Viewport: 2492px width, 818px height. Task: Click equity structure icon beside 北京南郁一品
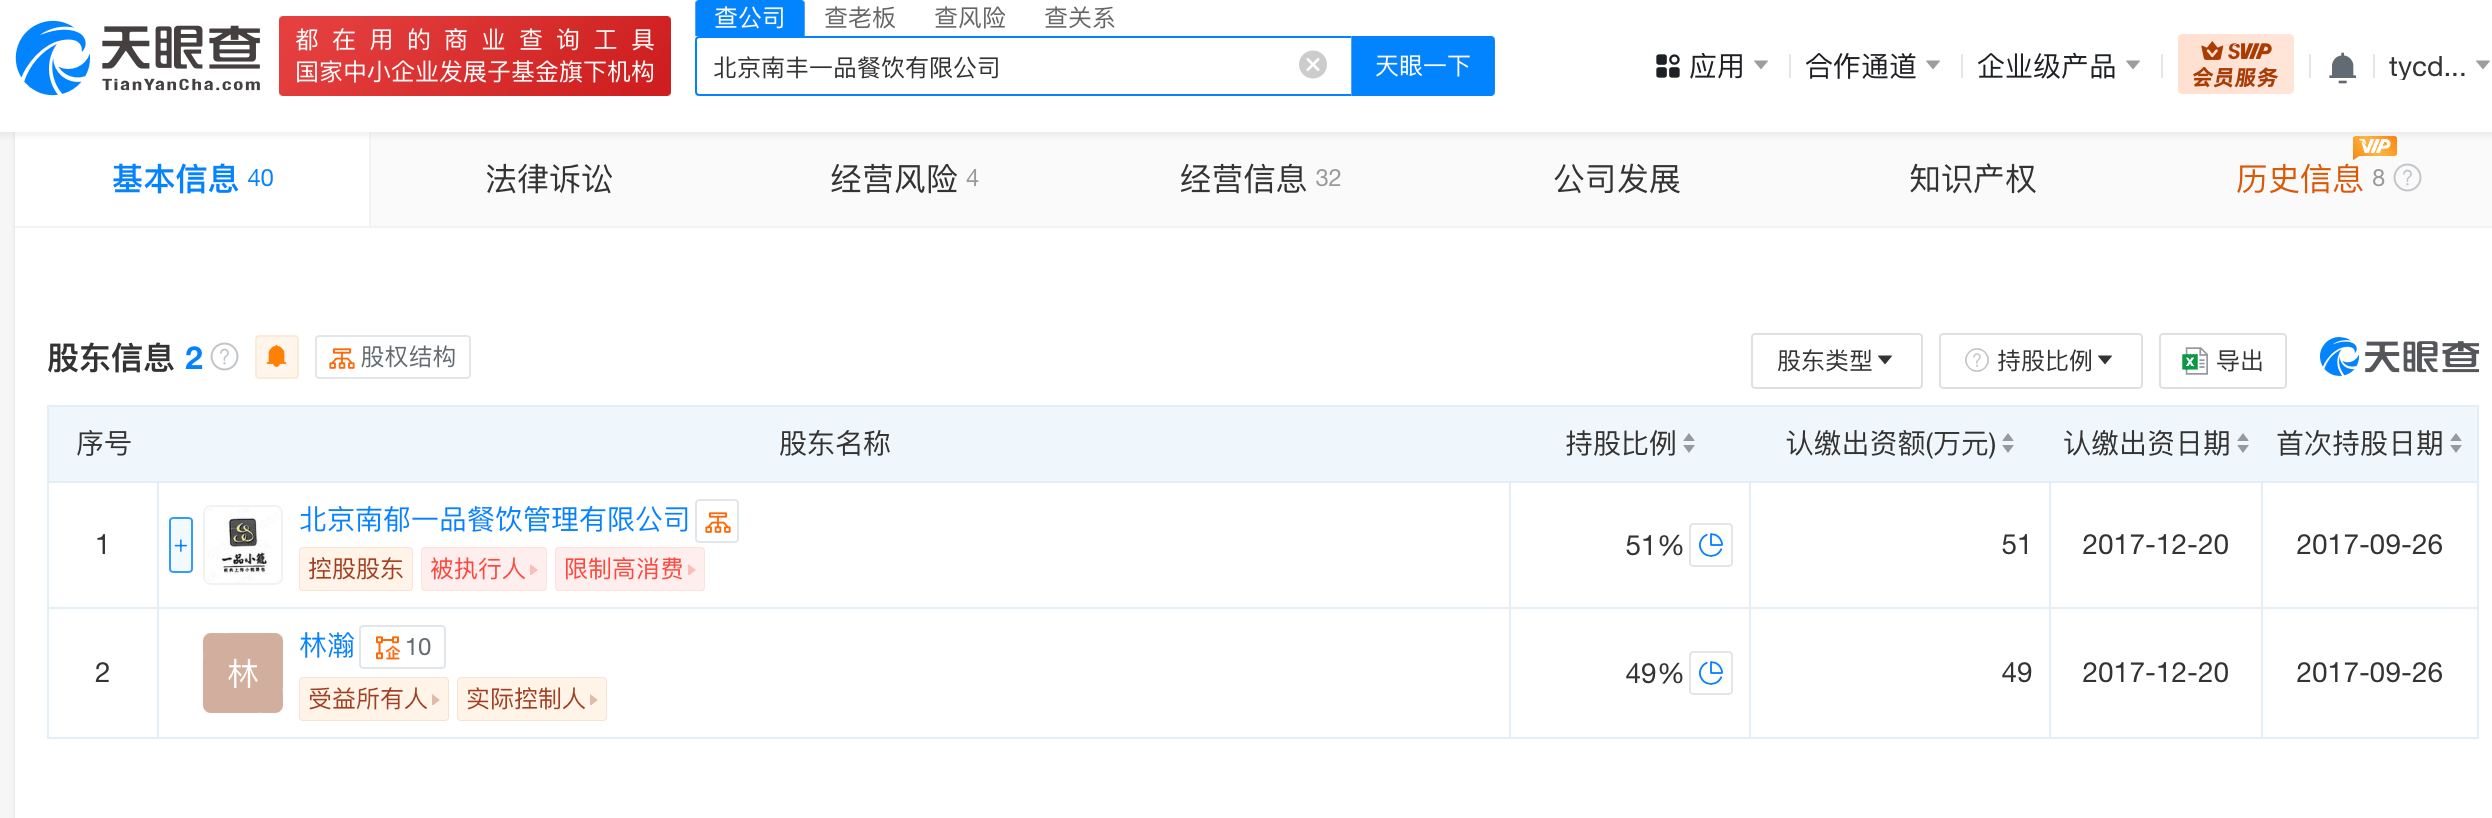tap(718, 521)
